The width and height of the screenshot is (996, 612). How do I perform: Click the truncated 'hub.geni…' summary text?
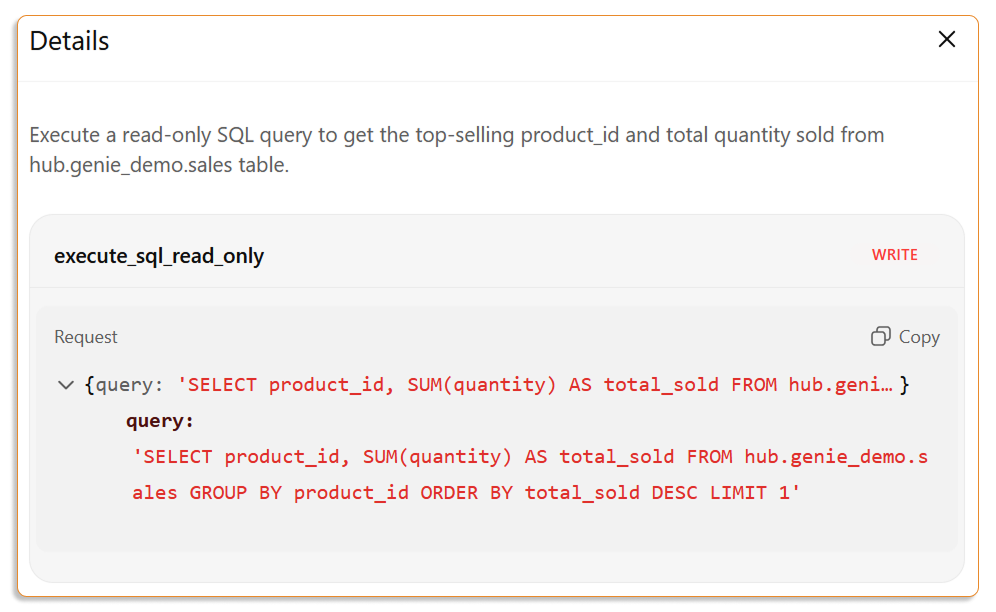pos(840,385)
